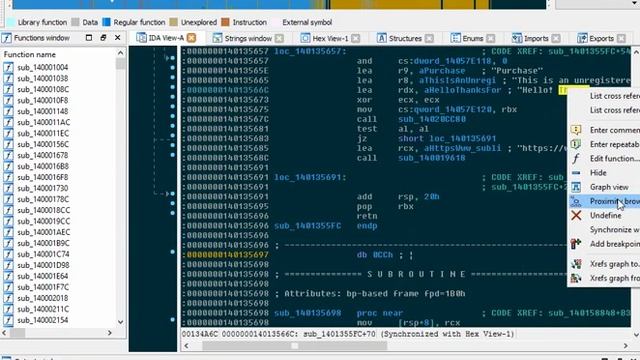Viewport: 640px width, 360px height.
Task: Choose Xrefs graph to from context menu
Action: pos(604,264)
